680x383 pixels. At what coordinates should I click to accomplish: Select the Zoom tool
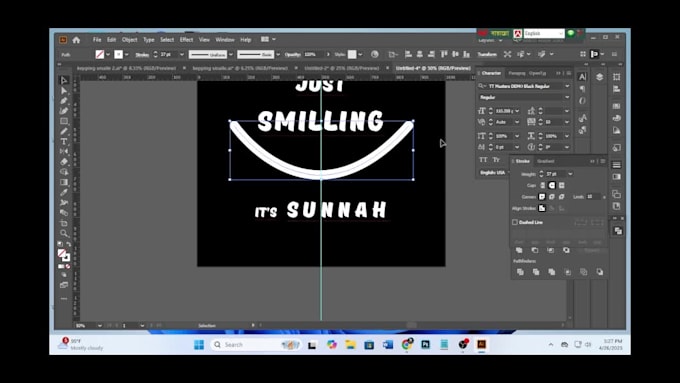click(x=64, y=233)
